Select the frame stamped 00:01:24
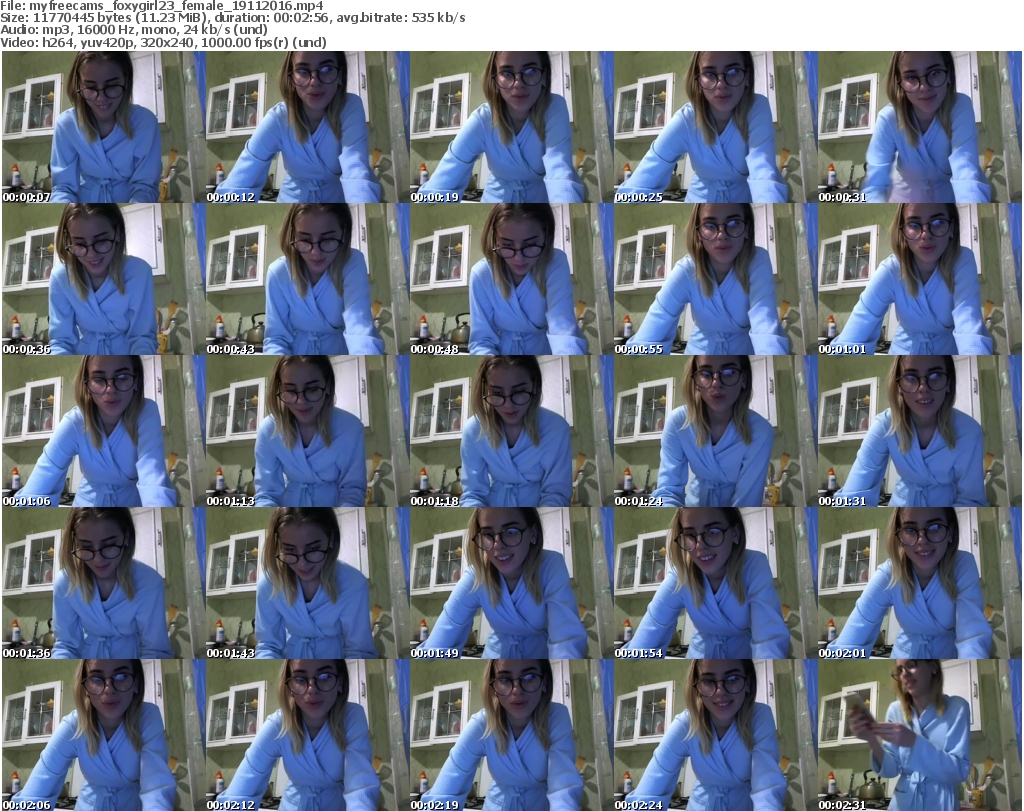Screen dimensions: 1024x811 pos(715,432)
